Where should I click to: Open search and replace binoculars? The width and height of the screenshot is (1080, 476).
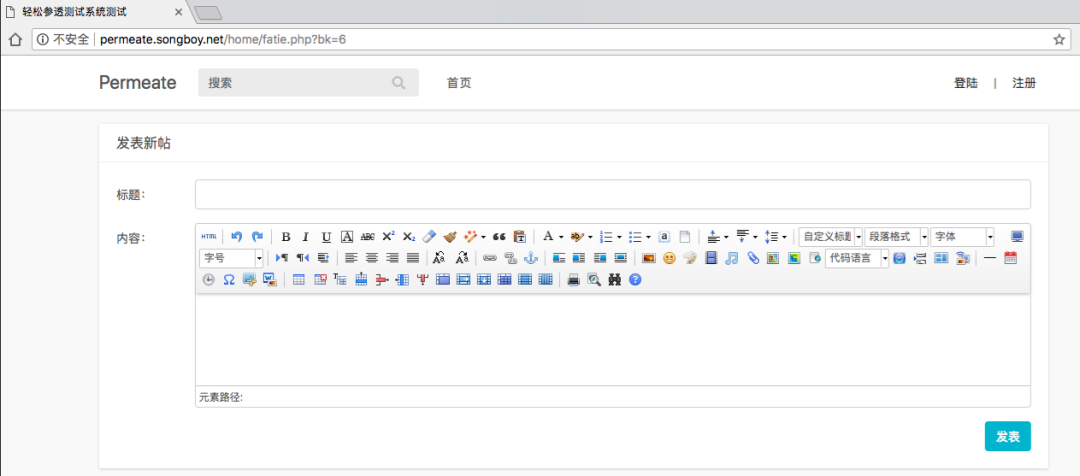point(615,280)
